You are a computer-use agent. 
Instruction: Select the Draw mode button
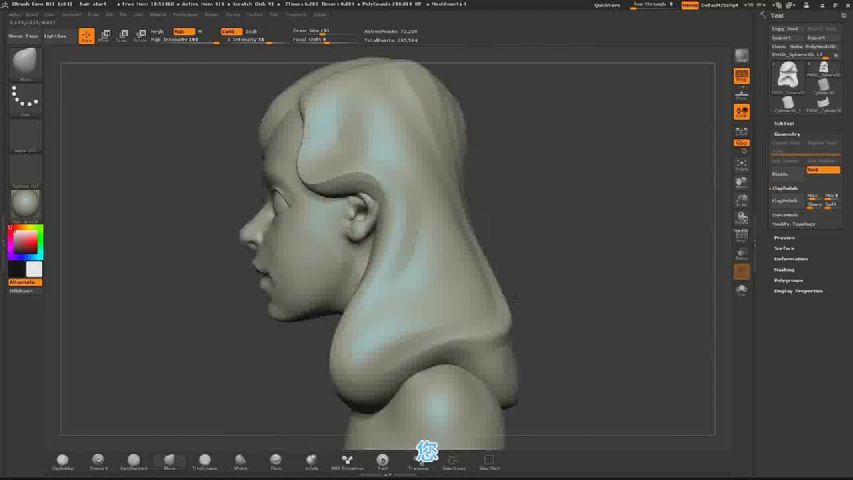click(86, 36)
